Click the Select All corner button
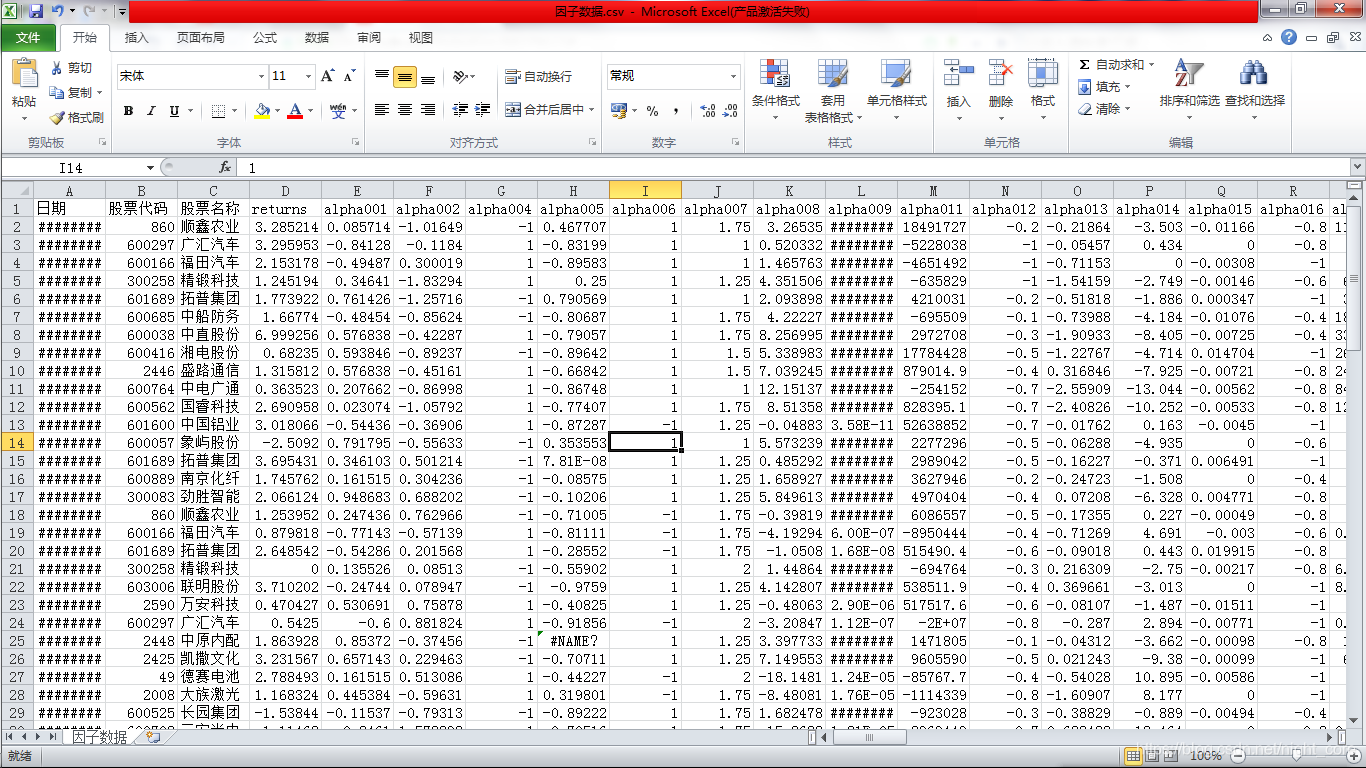This screenshot has height=768, width=1366. [x=17, y=190]
